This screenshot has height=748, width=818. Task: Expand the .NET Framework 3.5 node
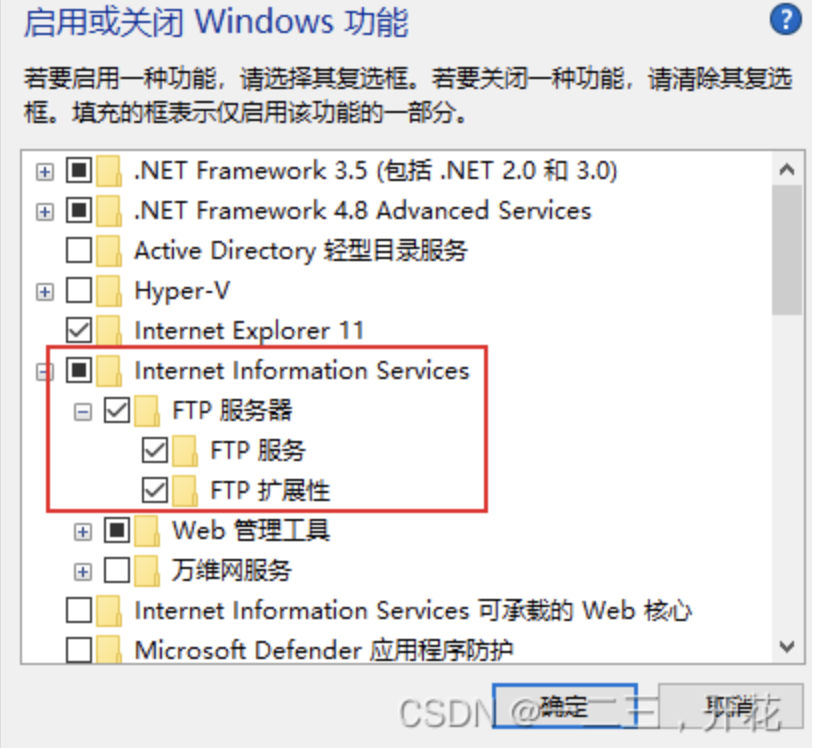[x=44, y=172]
